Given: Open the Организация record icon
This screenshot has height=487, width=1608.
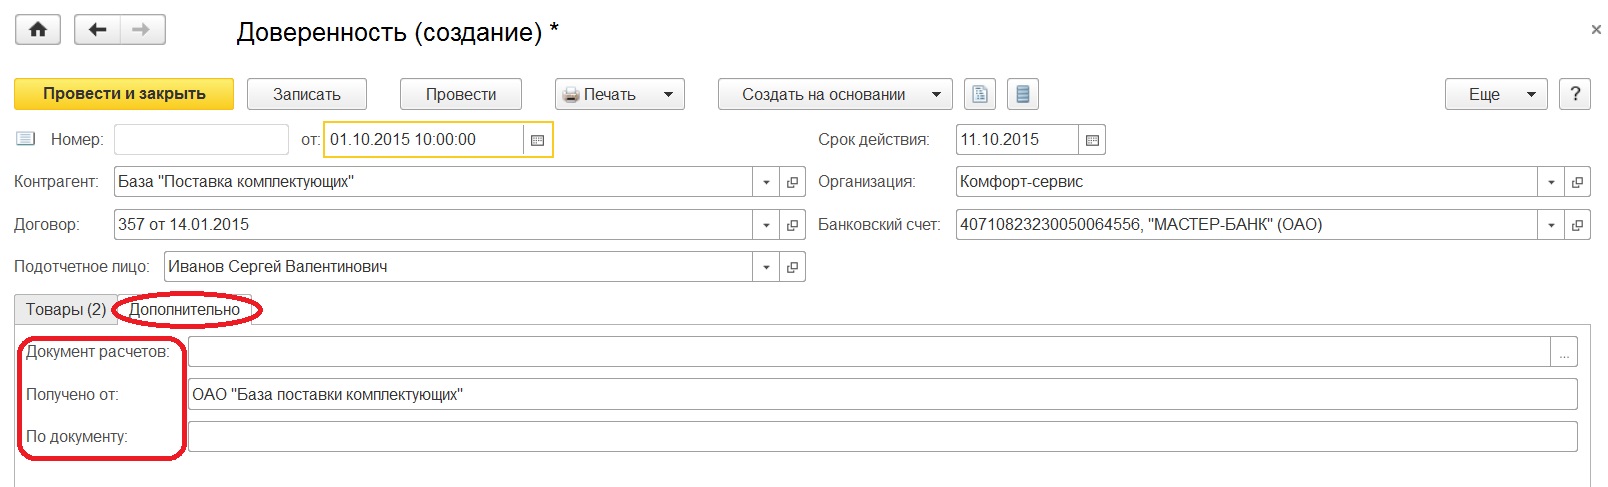Looking at the screenshot, I should 1577,182.
